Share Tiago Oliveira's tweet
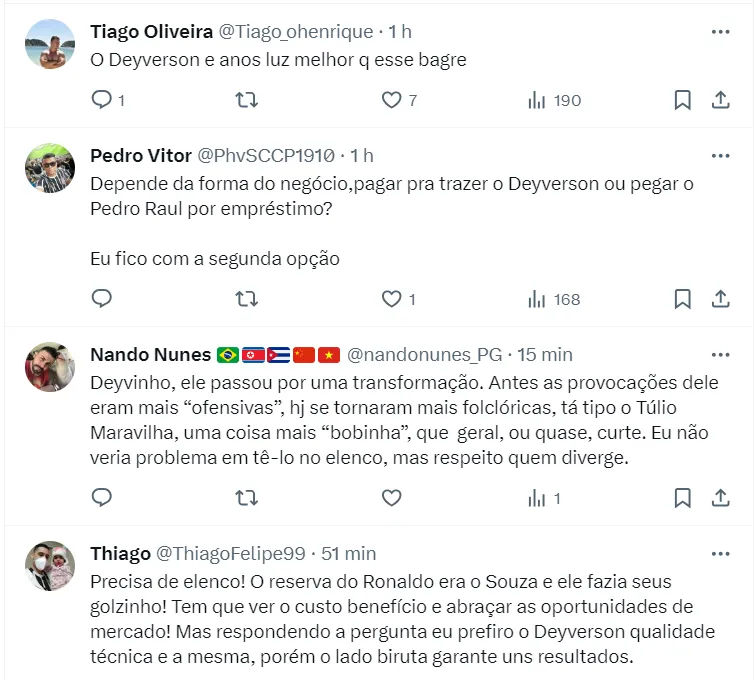 pyautogui.click(x=719, y=100)
